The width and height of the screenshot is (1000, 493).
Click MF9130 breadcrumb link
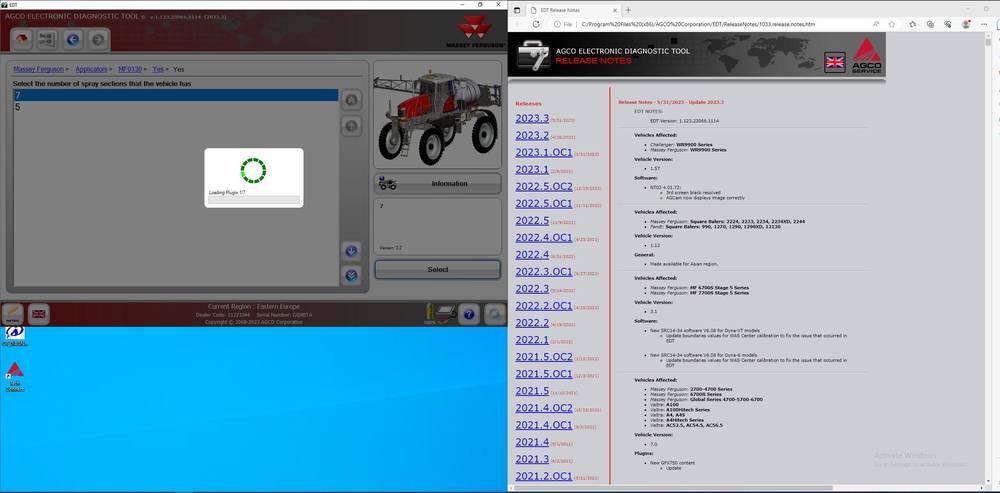(x=130, y=69)
